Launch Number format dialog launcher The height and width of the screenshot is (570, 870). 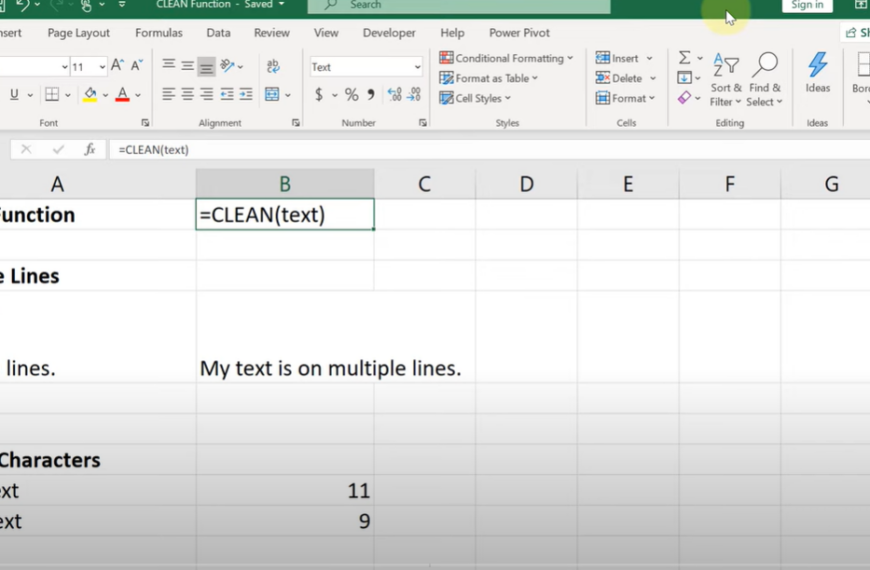pyautogui.click(x=423, y=123)
